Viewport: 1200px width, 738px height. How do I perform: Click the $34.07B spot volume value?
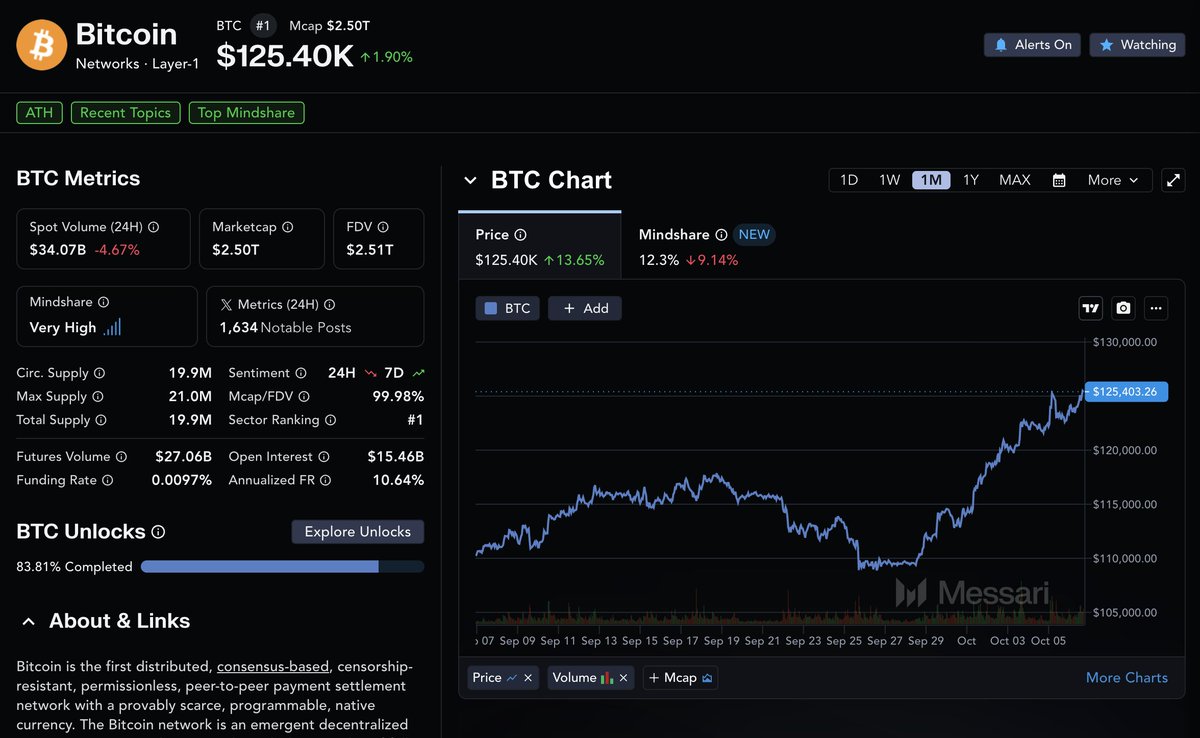58,250
